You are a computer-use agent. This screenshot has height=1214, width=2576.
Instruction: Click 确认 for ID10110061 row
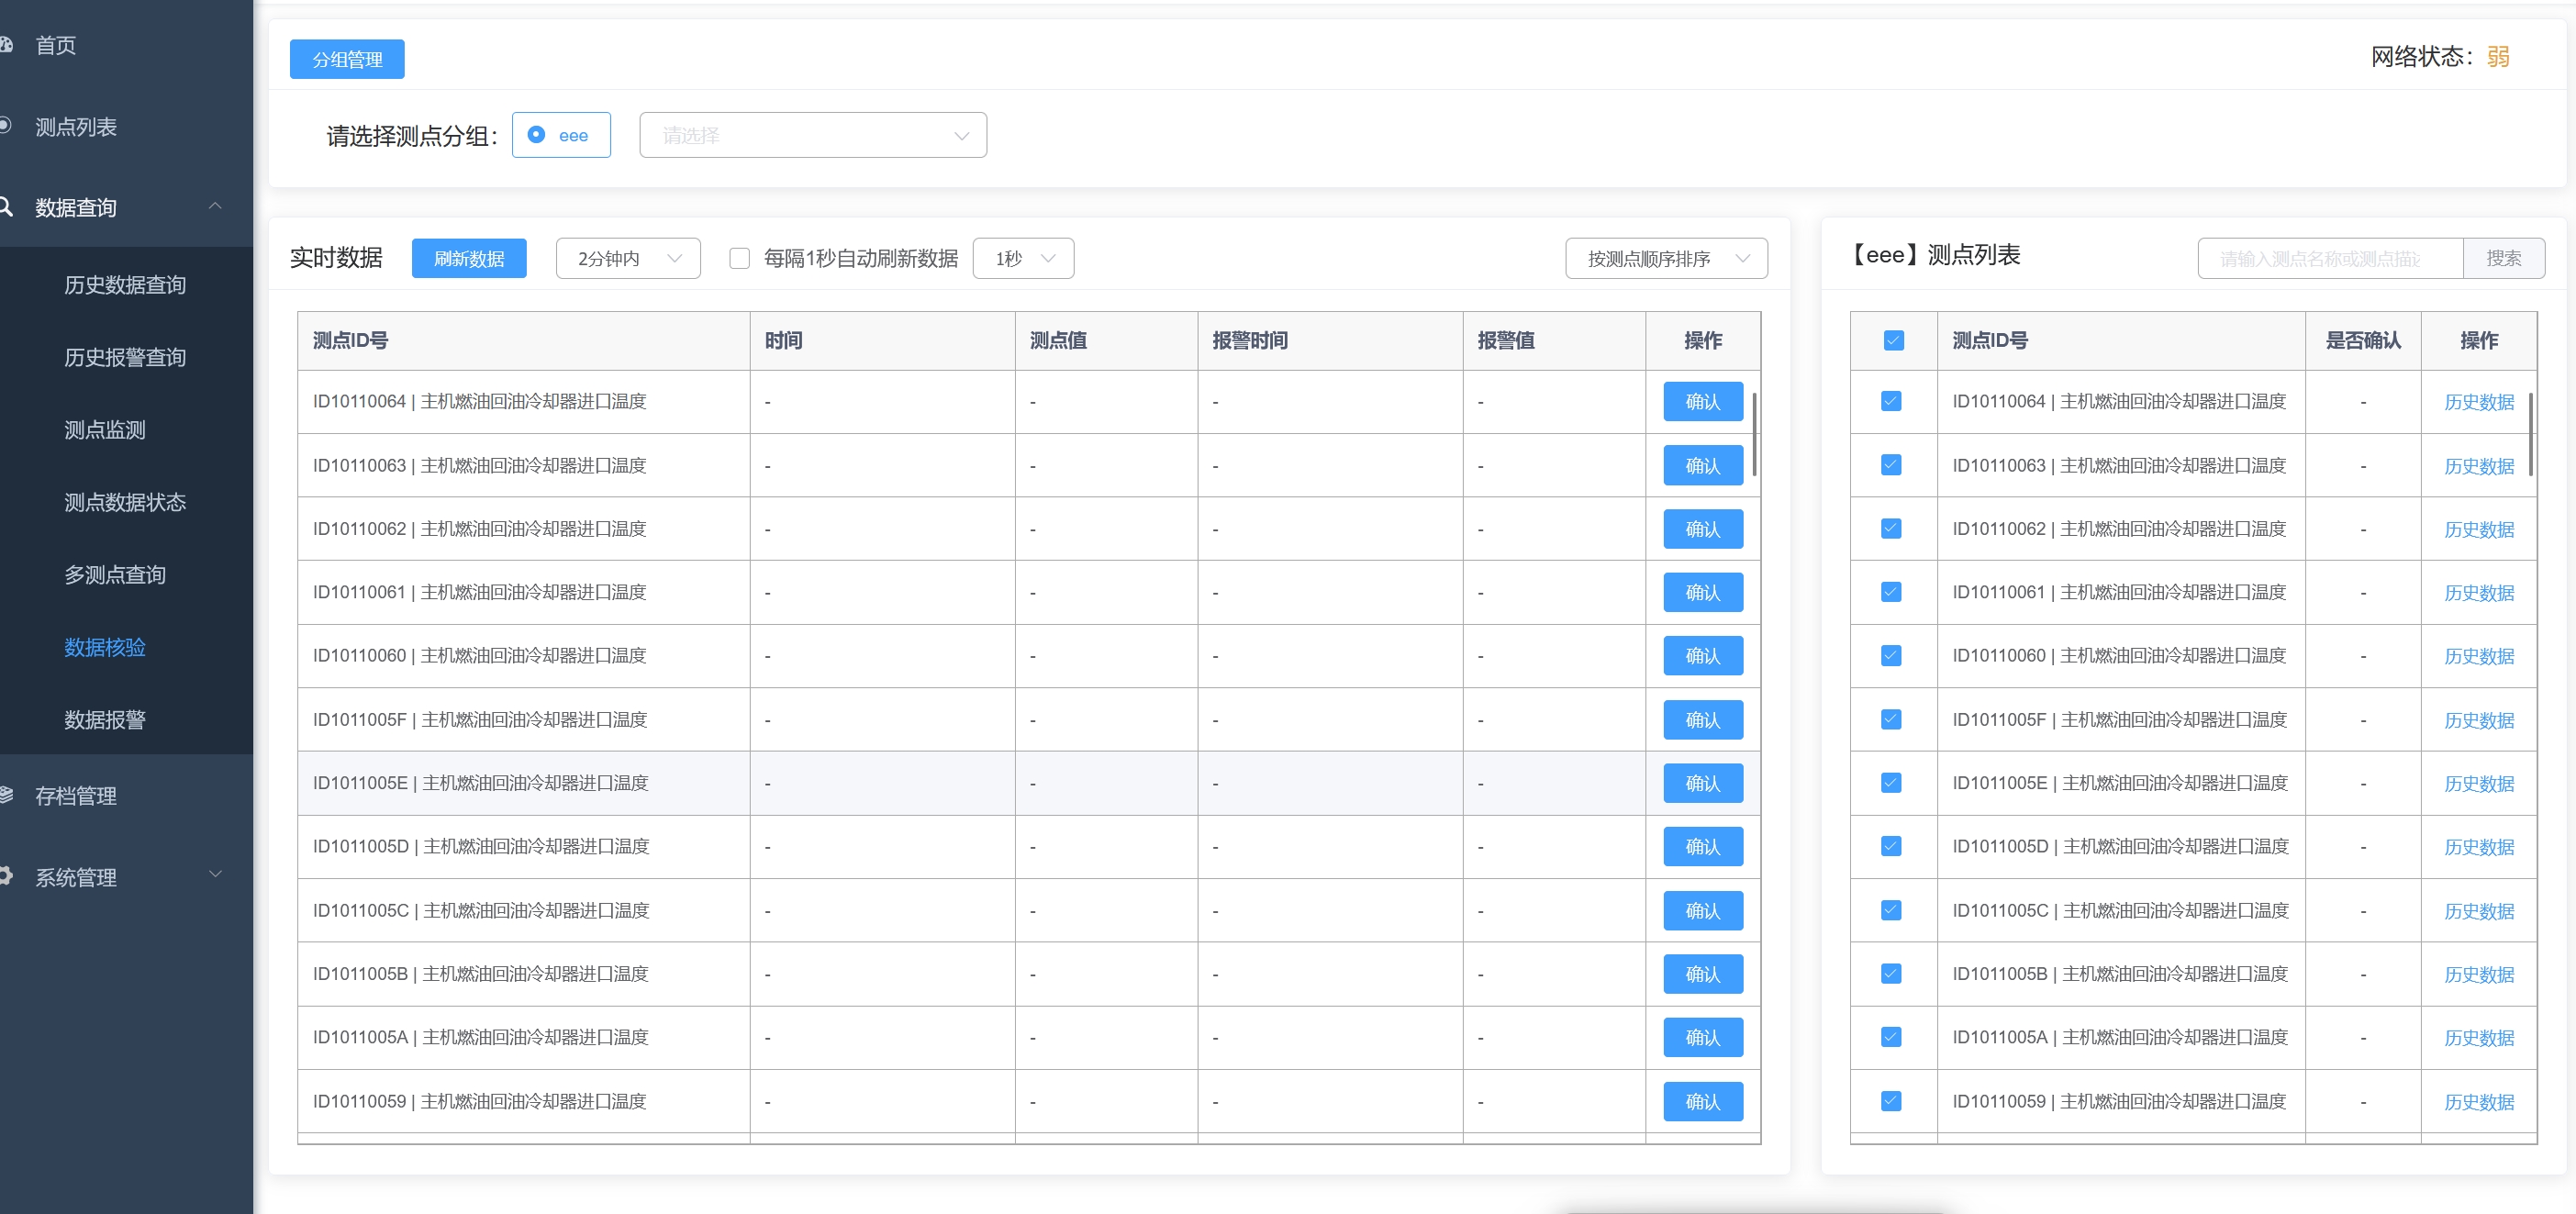1703,593
